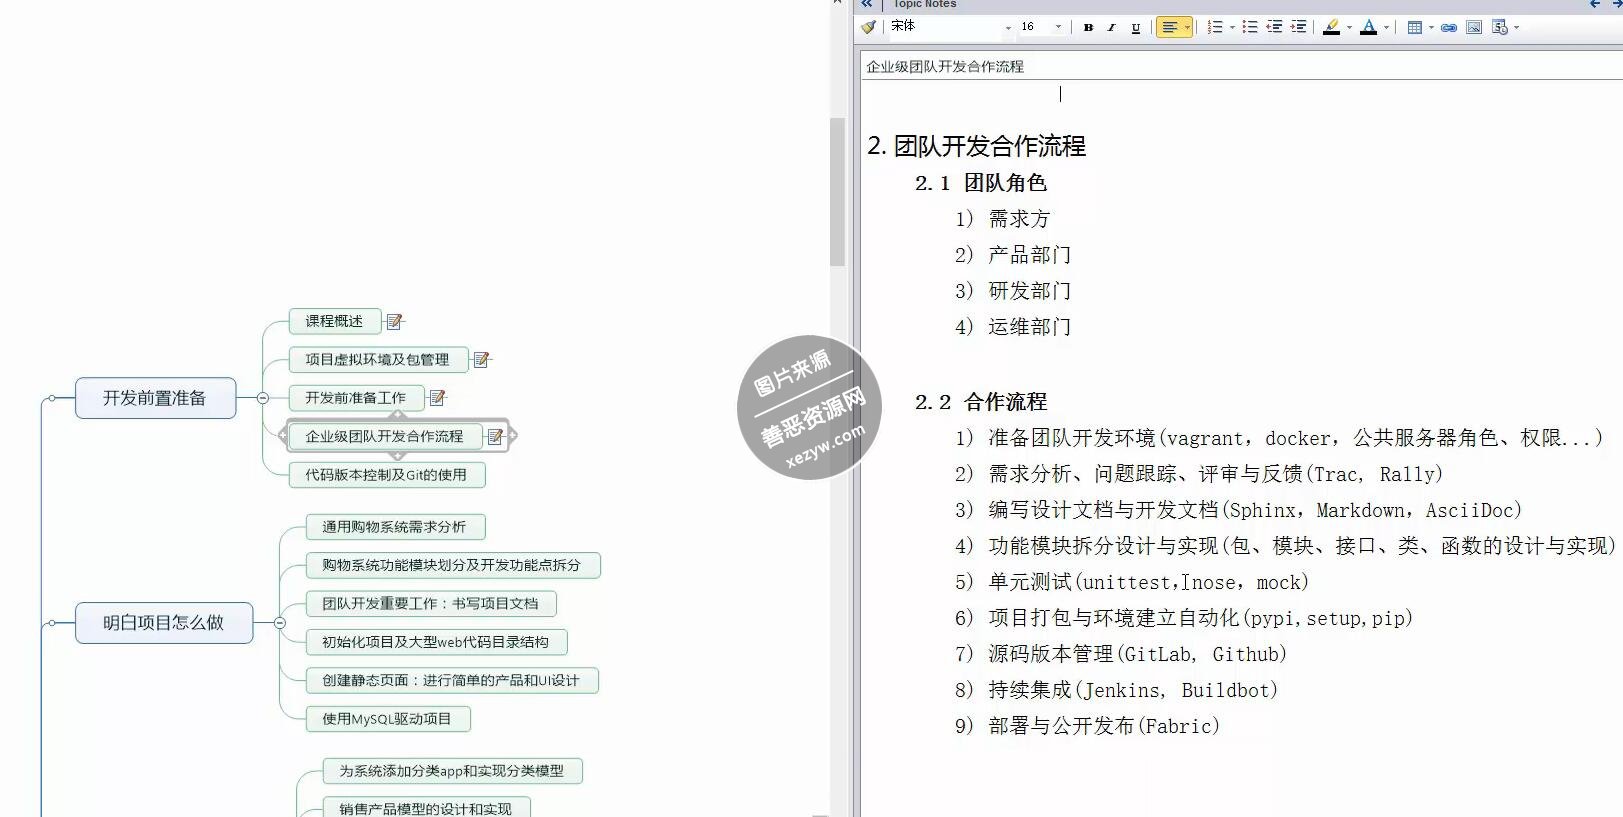Open the date/time dropdown arrow
This screenshot has height=817, width=1623.
(x=1516, y=28)
